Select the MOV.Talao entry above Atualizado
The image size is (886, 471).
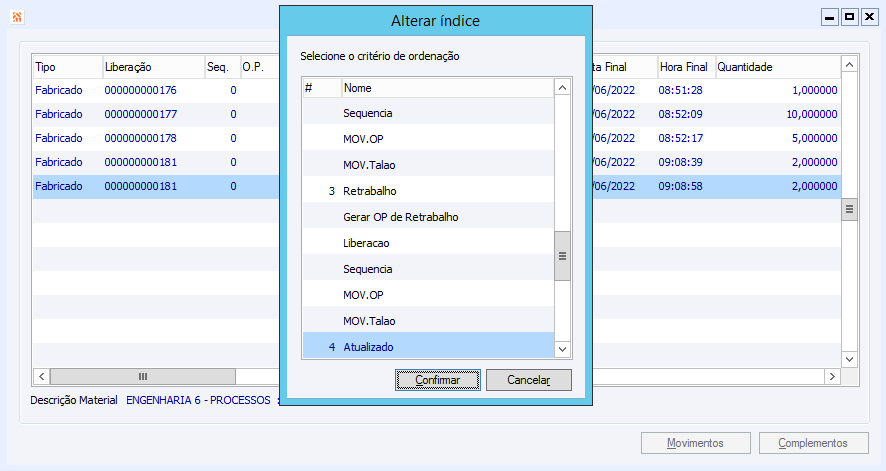pyautogui.click(x=428, y=321)
